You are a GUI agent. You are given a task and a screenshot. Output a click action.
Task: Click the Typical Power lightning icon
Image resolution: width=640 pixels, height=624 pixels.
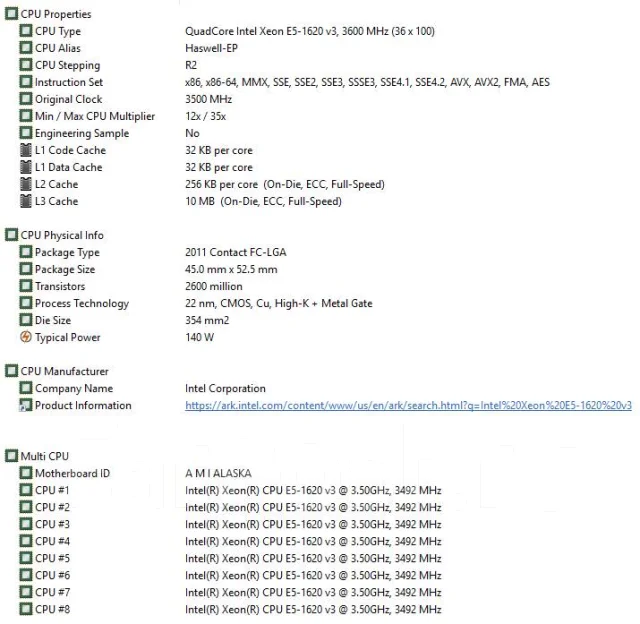pos(26,337)
